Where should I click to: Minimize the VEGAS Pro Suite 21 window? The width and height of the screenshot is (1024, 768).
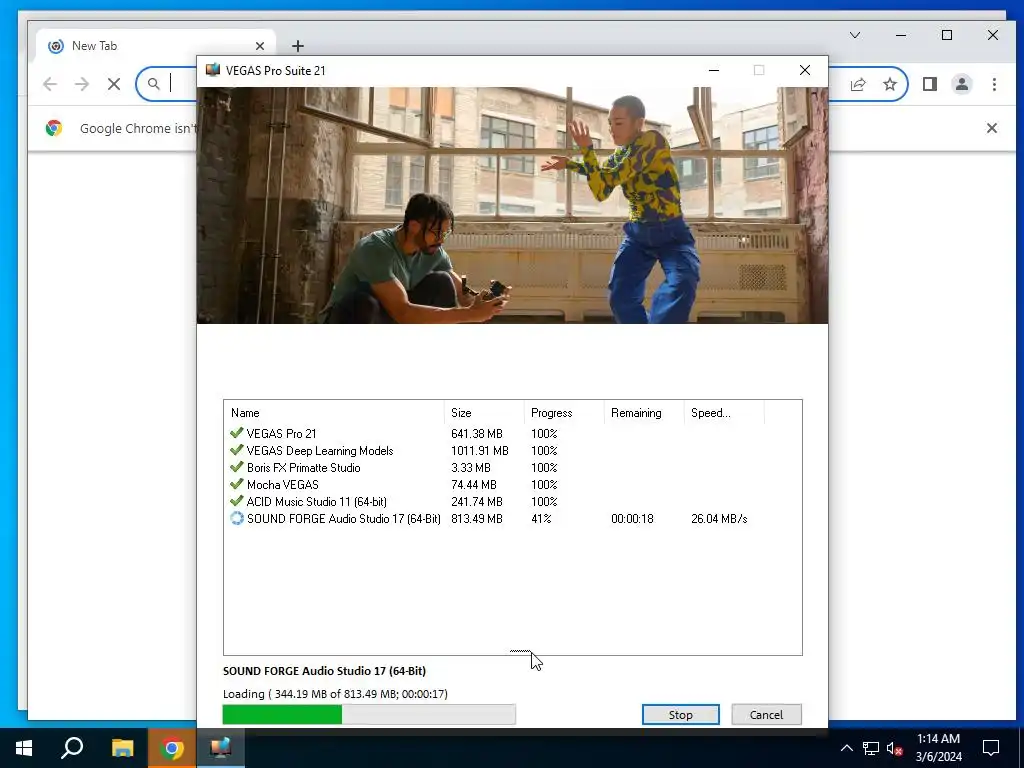(x=714, y=70)
